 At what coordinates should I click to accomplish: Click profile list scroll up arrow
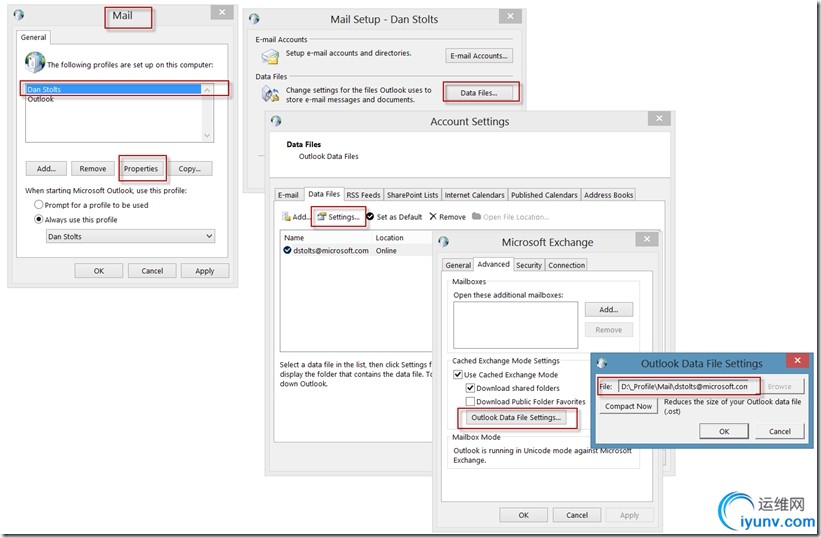pos(207,90)
